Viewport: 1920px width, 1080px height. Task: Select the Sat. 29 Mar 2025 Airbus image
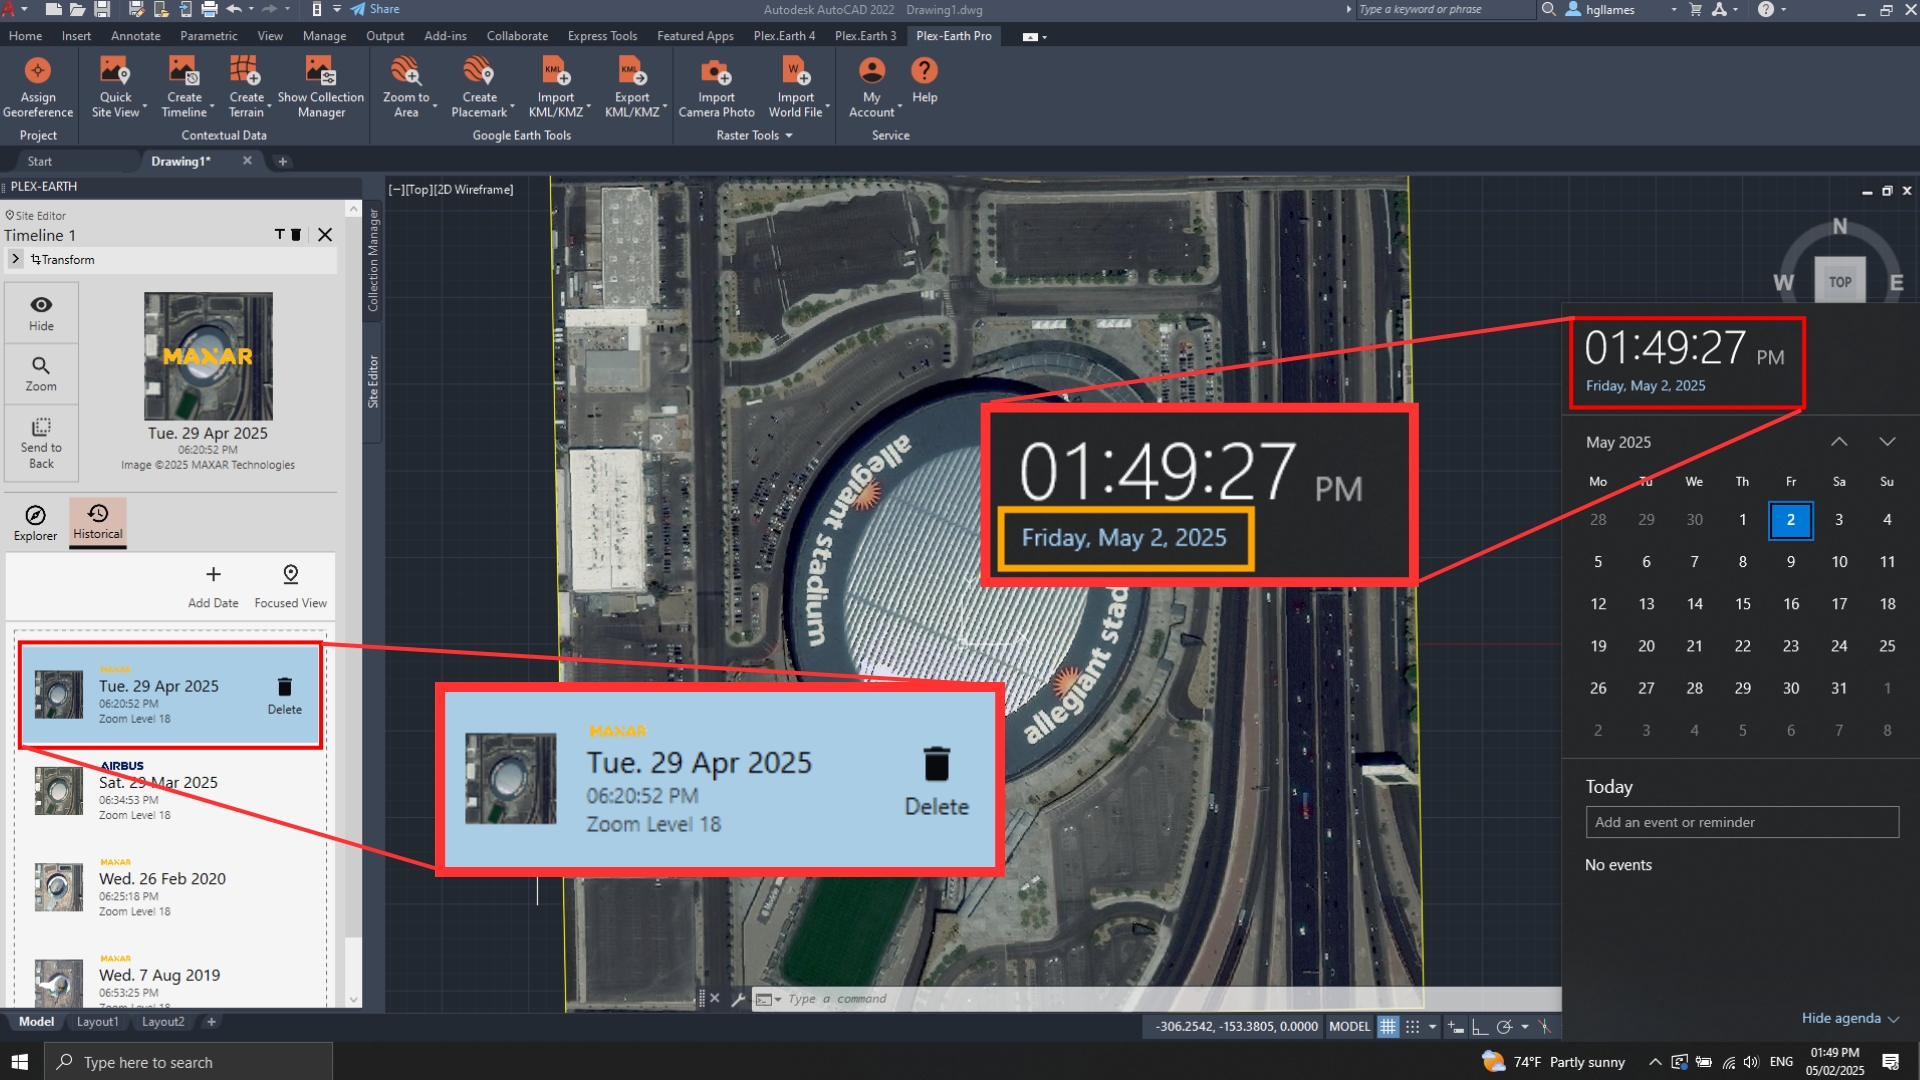[170, 790]
